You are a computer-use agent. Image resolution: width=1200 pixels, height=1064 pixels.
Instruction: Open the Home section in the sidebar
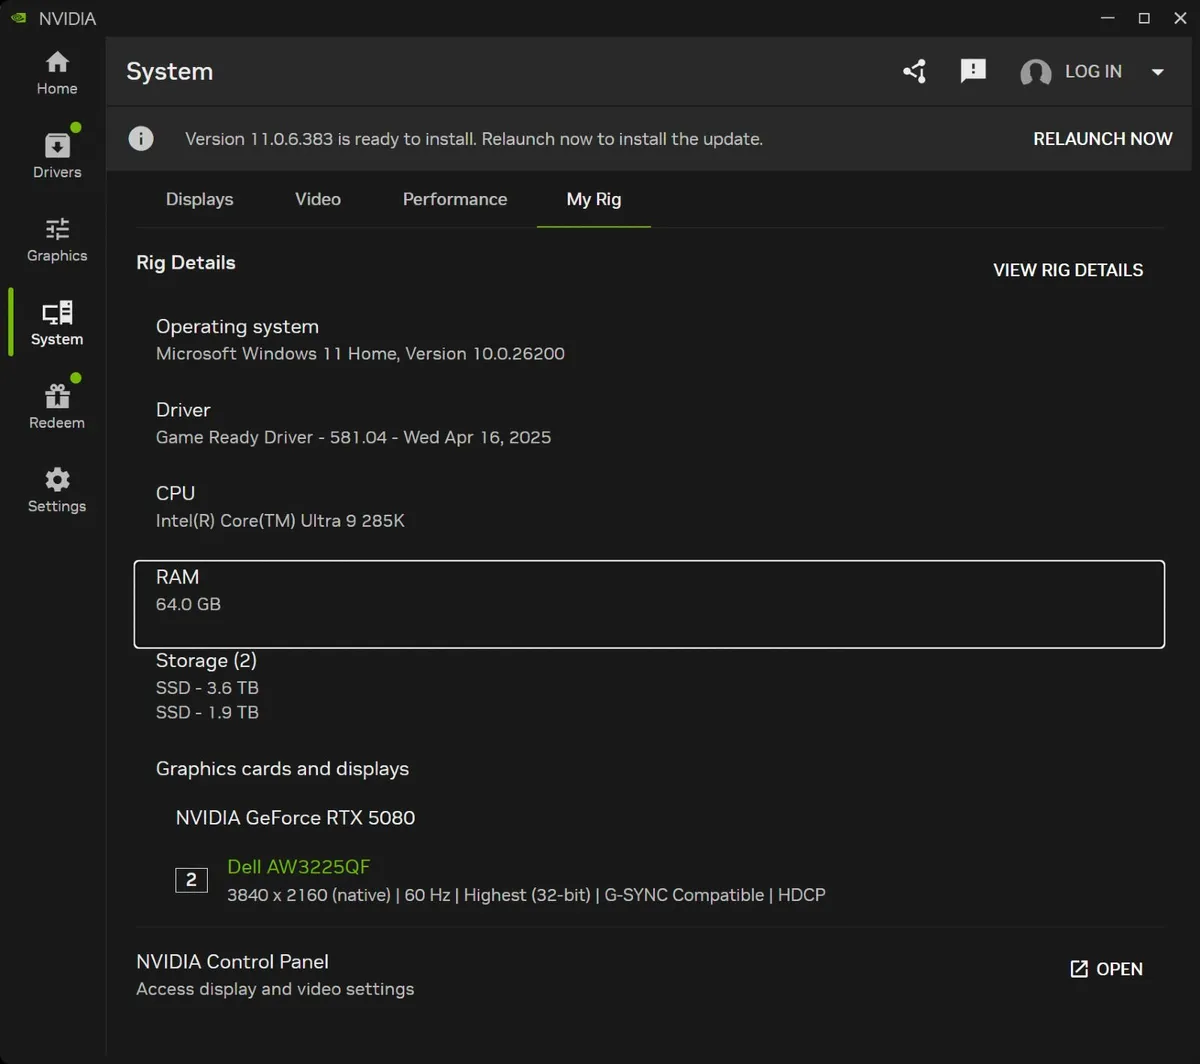click(56, 70)
